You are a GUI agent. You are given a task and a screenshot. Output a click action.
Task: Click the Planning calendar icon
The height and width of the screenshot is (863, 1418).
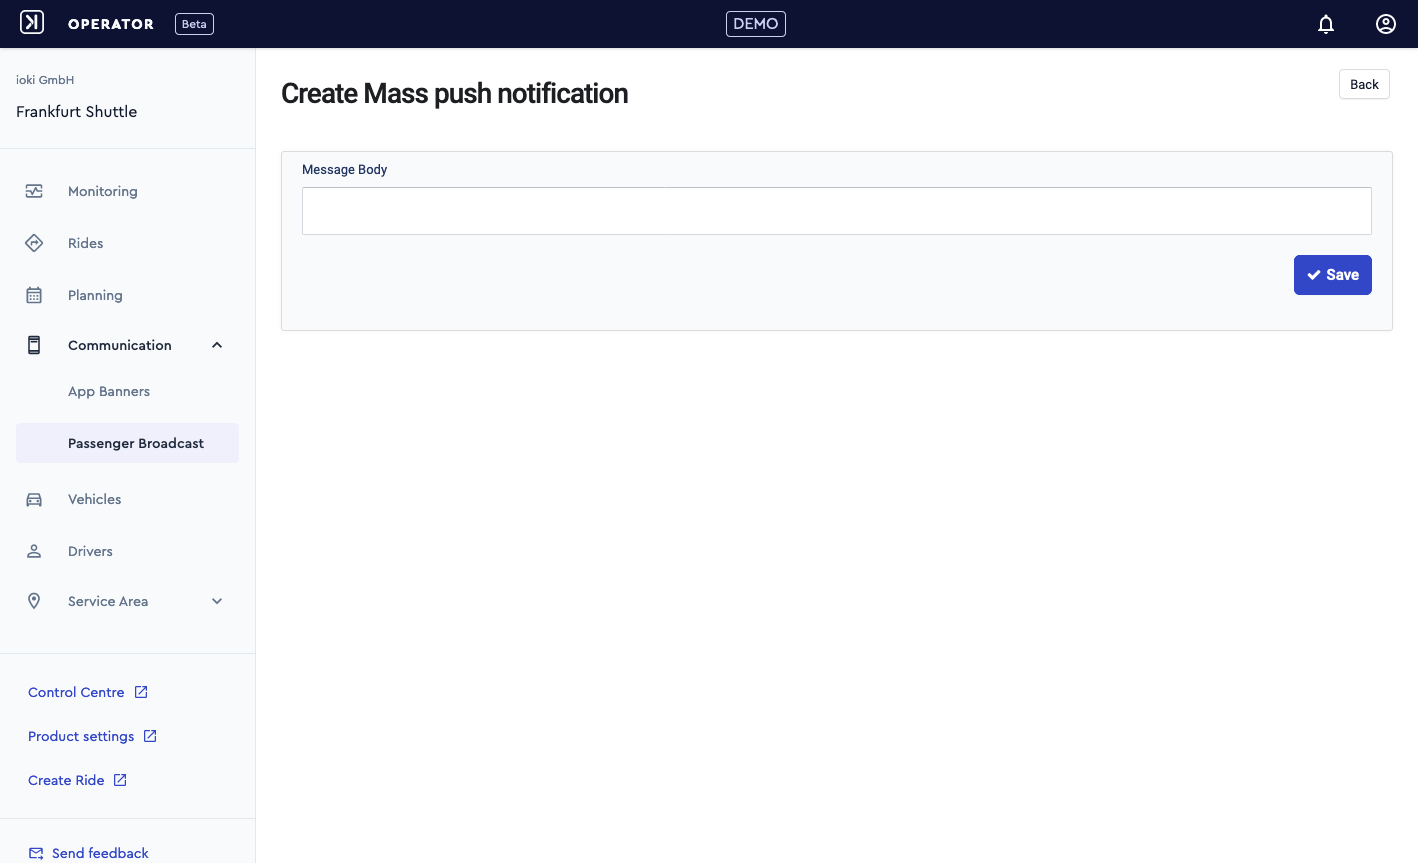(x=34, y=295)
